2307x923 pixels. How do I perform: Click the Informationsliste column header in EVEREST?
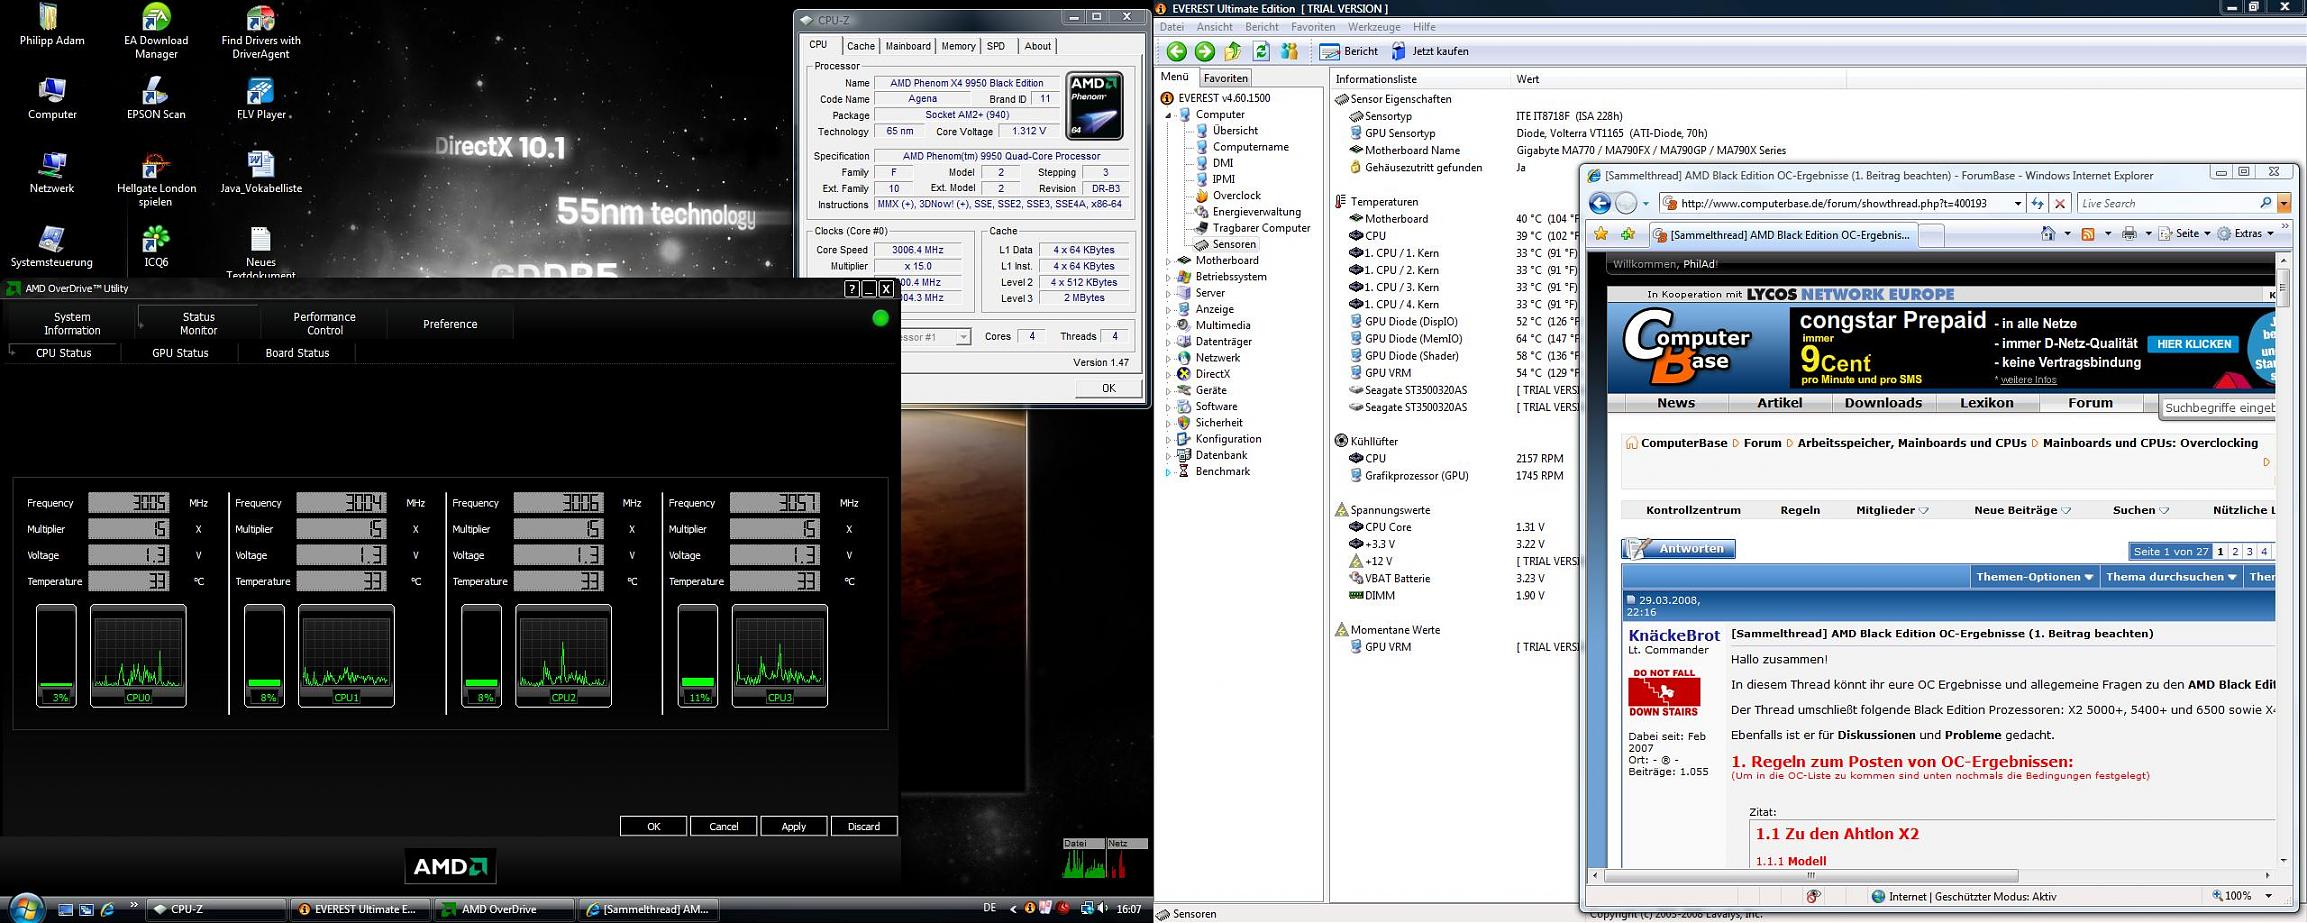click(1420, 79)
